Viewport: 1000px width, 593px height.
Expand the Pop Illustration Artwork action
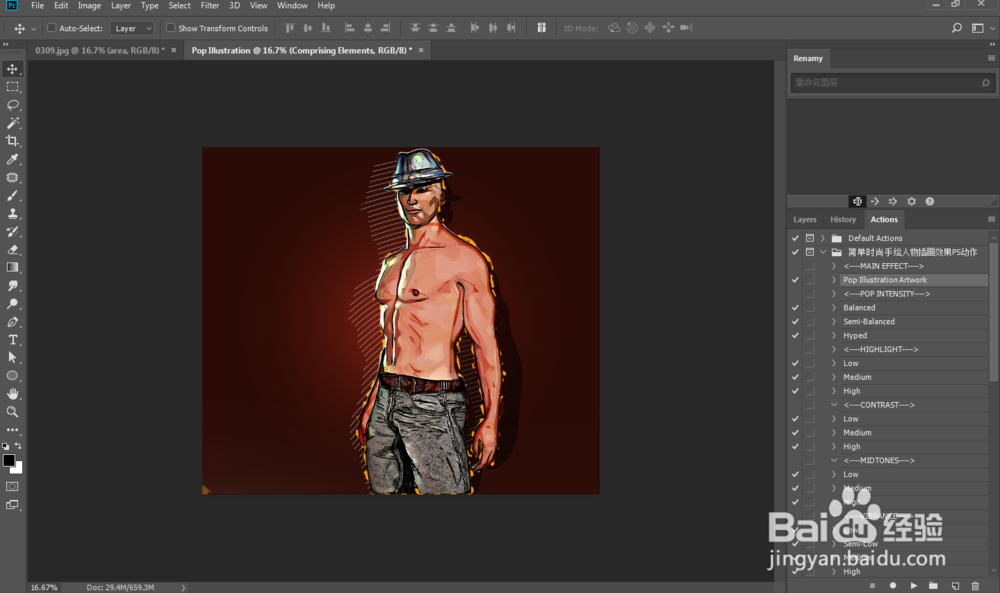[834, 280]
